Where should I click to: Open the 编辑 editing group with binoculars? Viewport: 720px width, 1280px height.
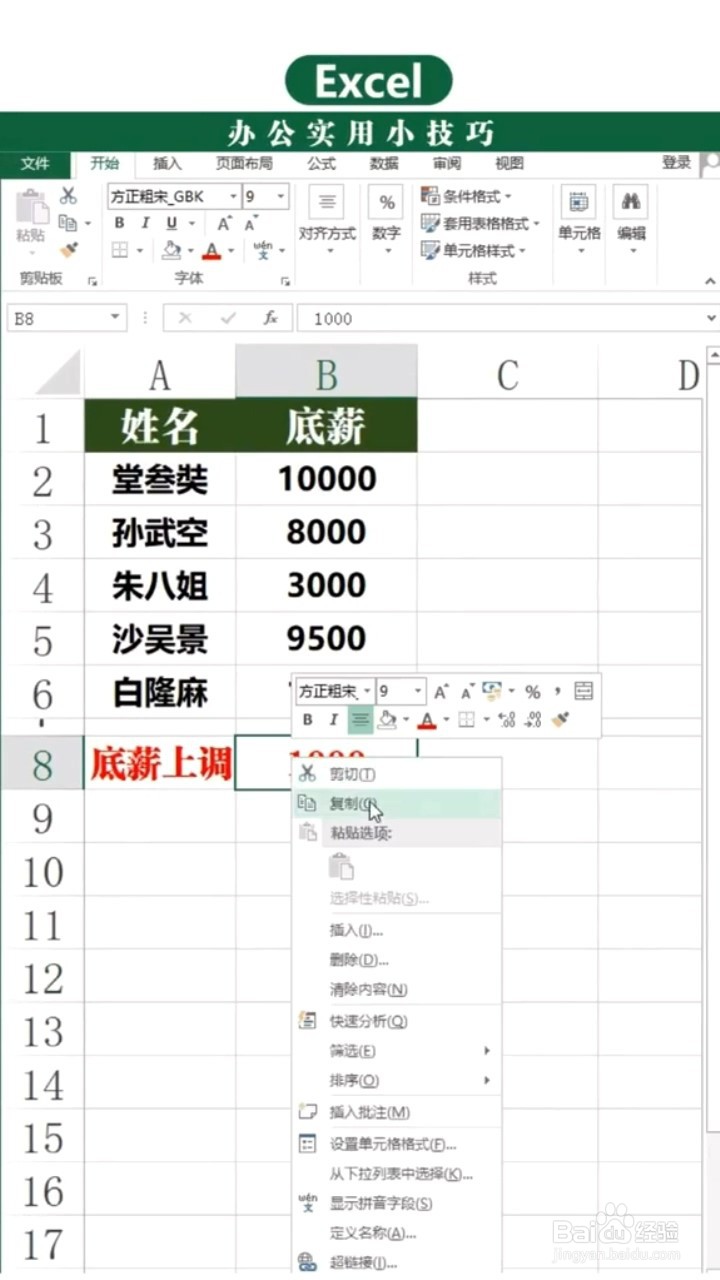[631, 218]
